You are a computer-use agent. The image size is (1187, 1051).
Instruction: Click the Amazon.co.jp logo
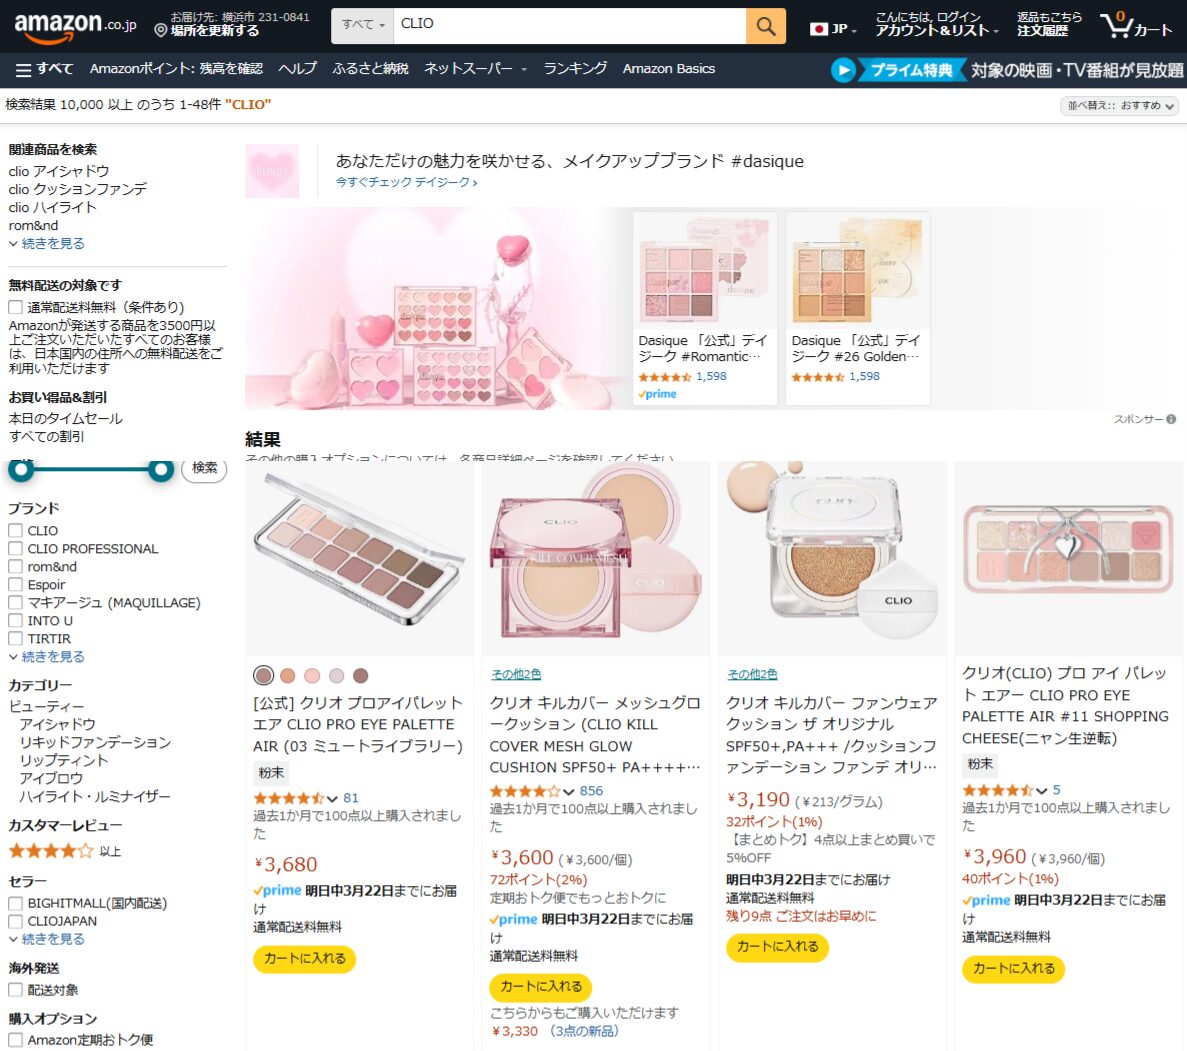point(75,27)
